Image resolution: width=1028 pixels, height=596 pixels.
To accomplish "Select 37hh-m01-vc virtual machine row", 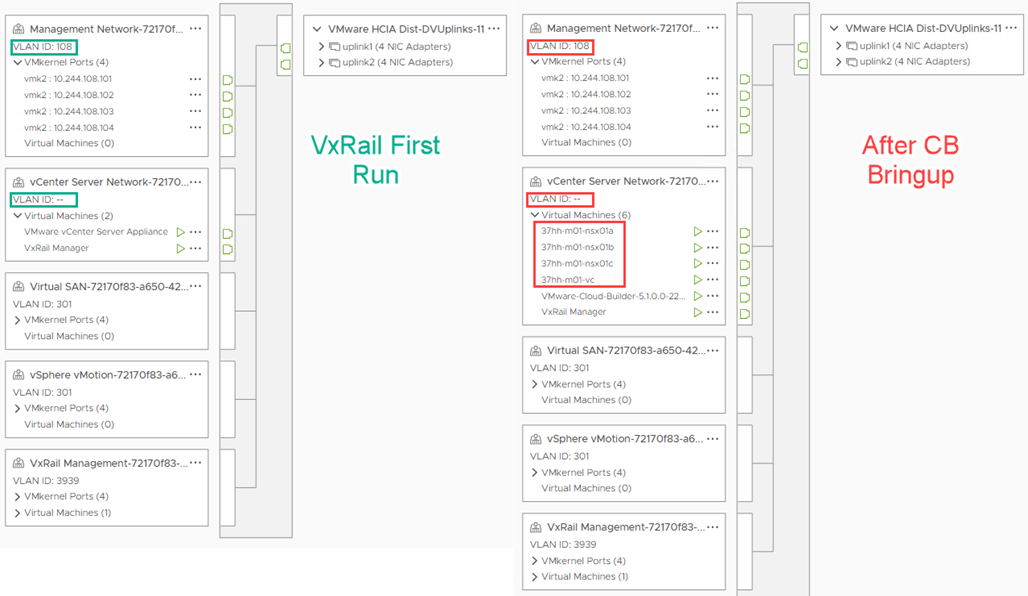I will [x=568, y=280].
